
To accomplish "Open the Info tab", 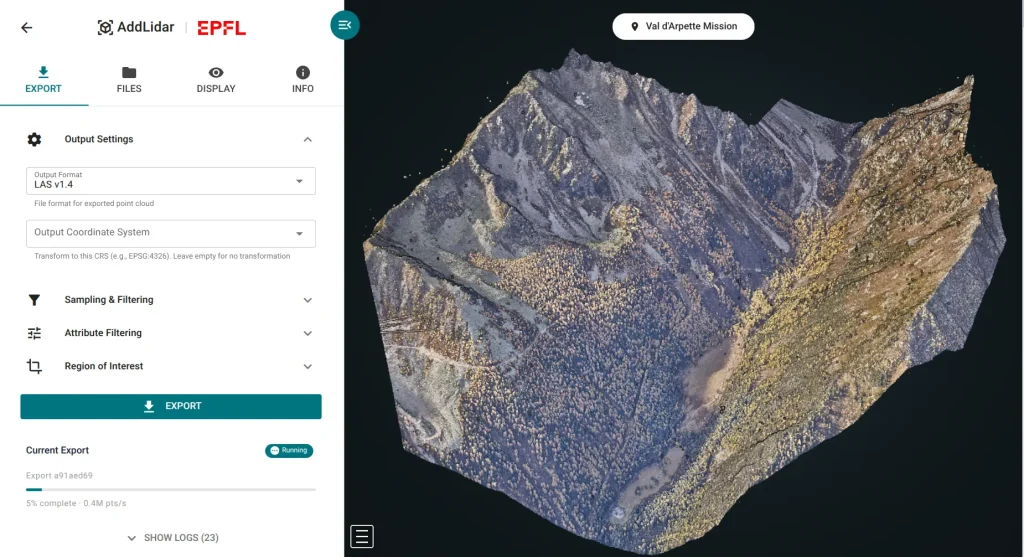I will coord(302,80).
